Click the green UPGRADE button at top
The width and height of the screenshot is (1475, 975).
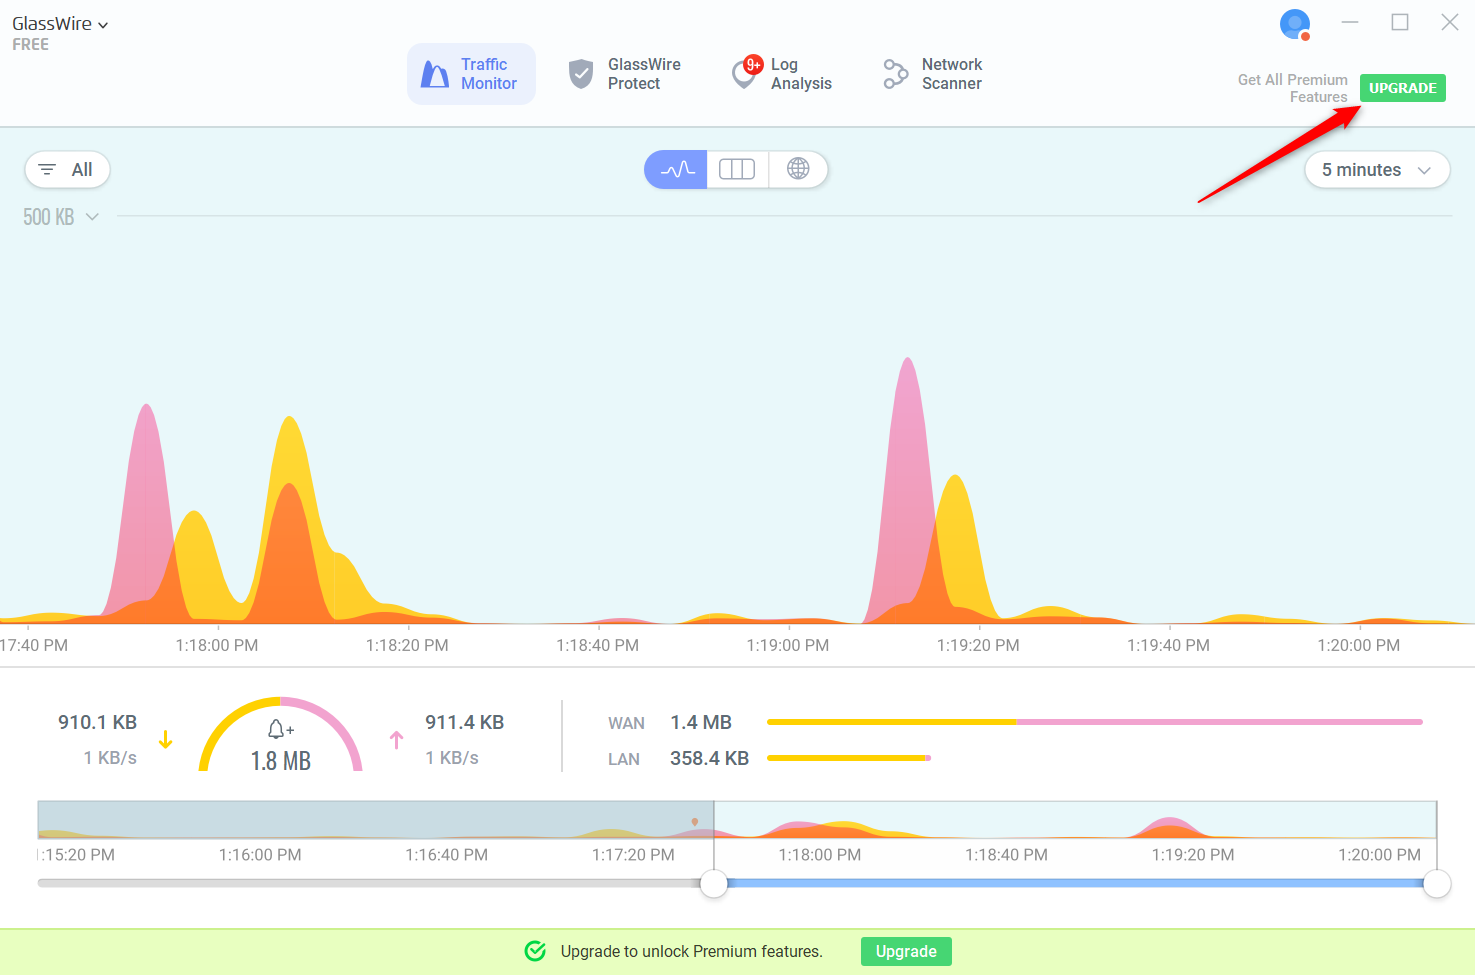tap(1402, 88)
